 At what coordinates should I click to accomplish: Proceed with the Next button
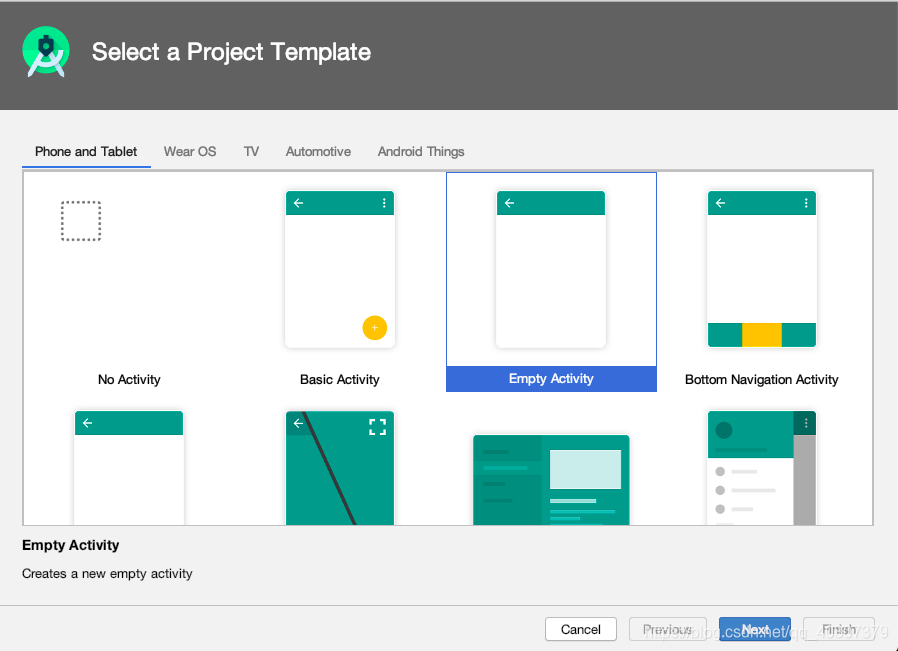755,629
